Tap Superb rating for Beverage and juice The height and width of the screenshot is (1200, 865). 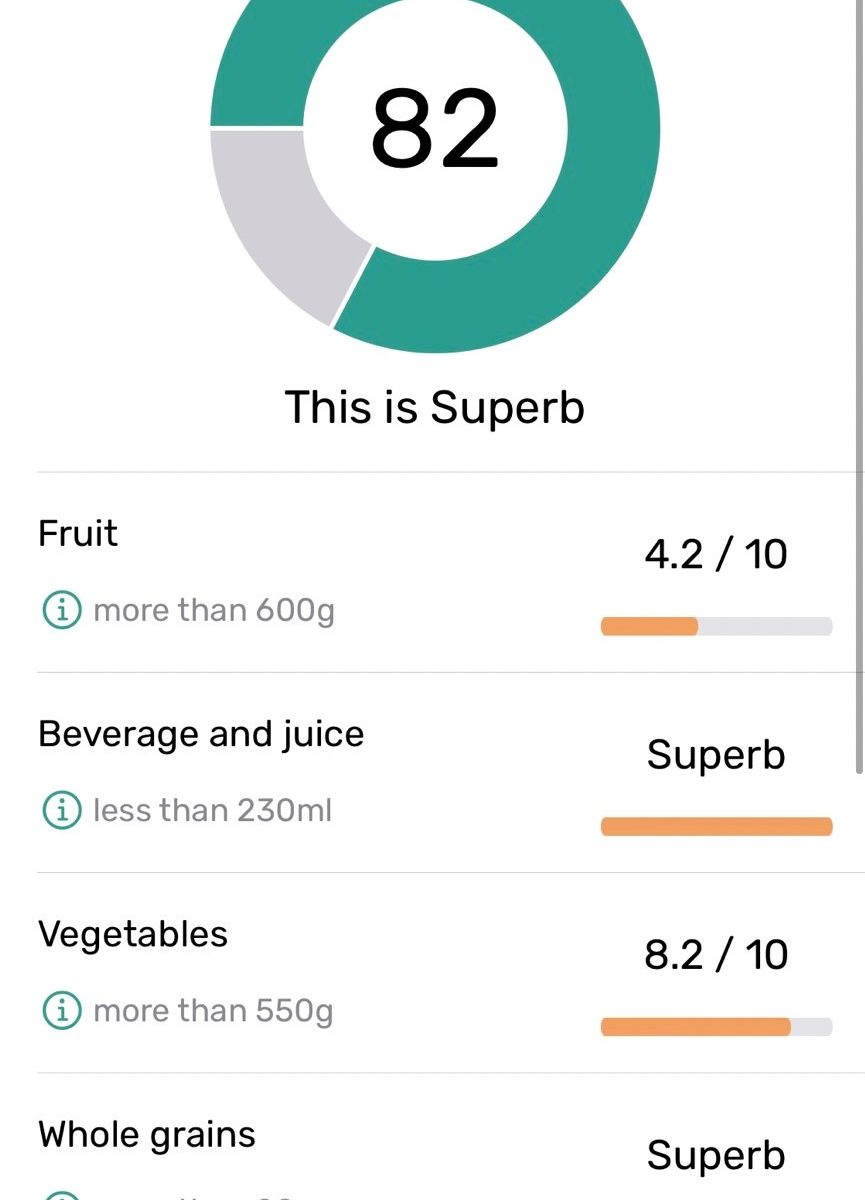click(716, 755)
